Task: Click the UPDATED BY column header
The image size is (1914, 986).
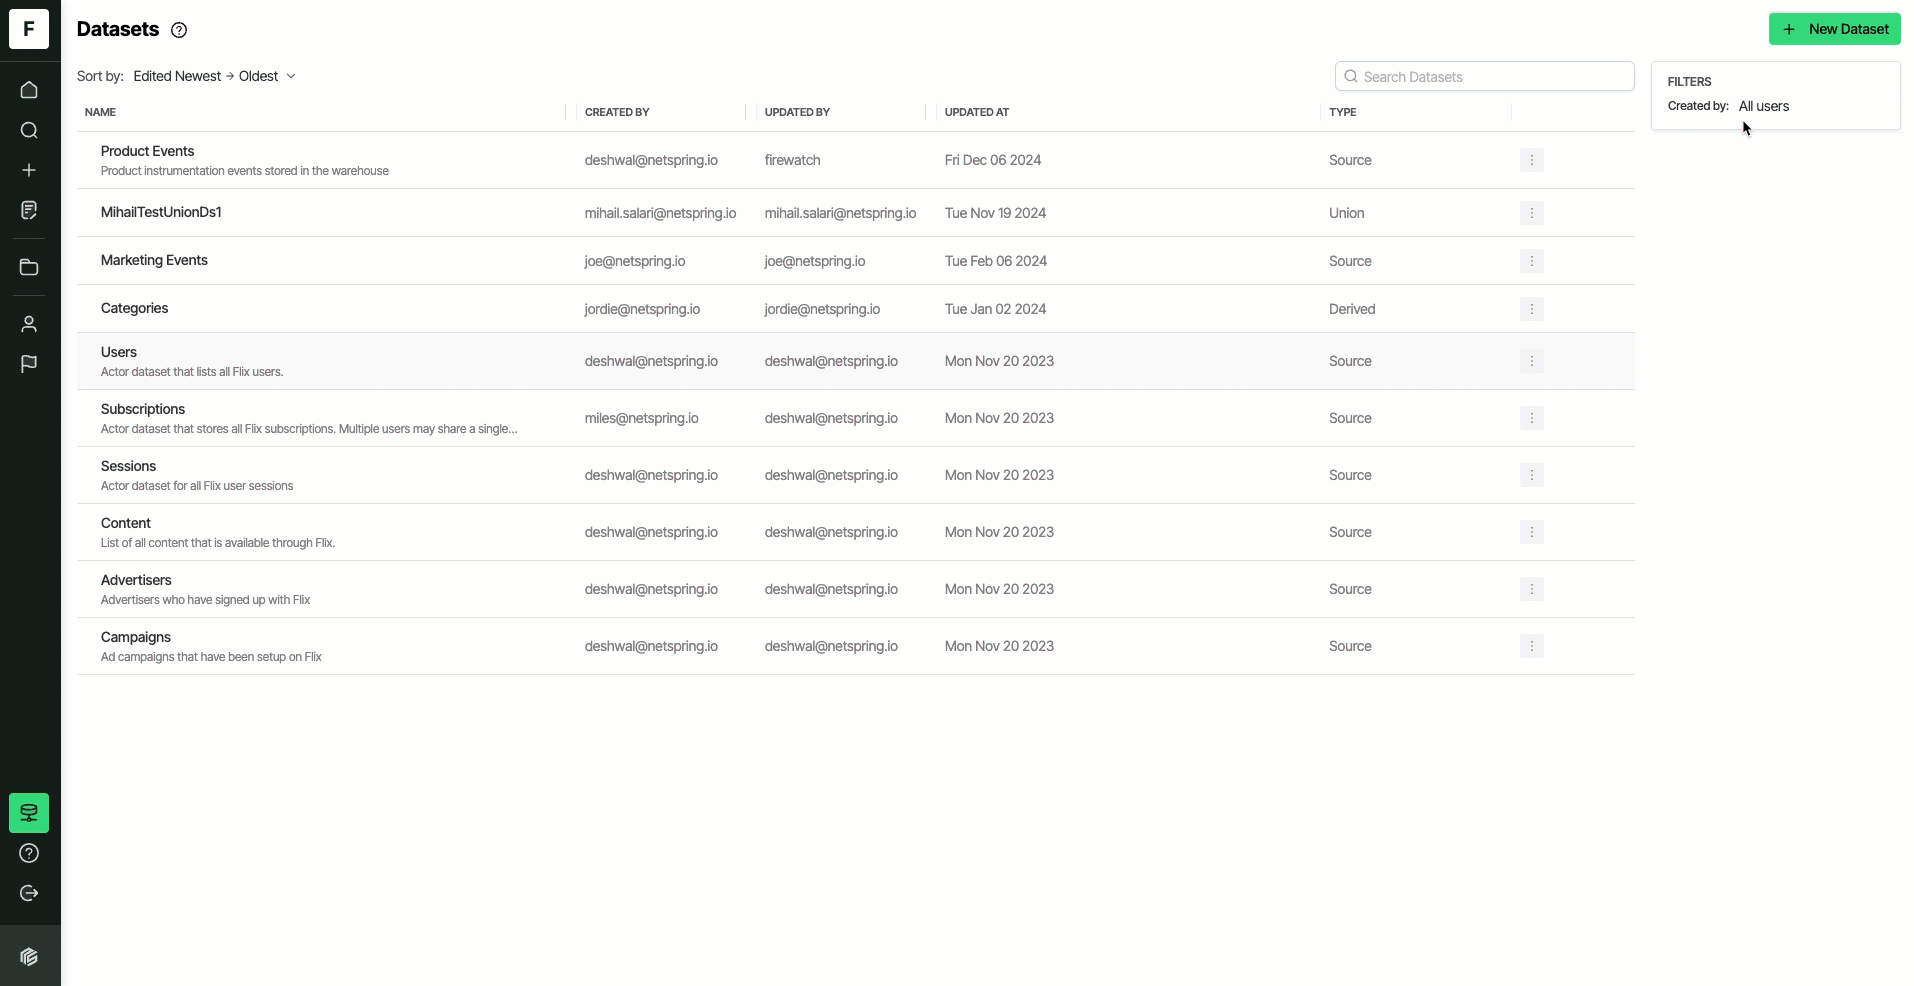Action: click(797, 112)
